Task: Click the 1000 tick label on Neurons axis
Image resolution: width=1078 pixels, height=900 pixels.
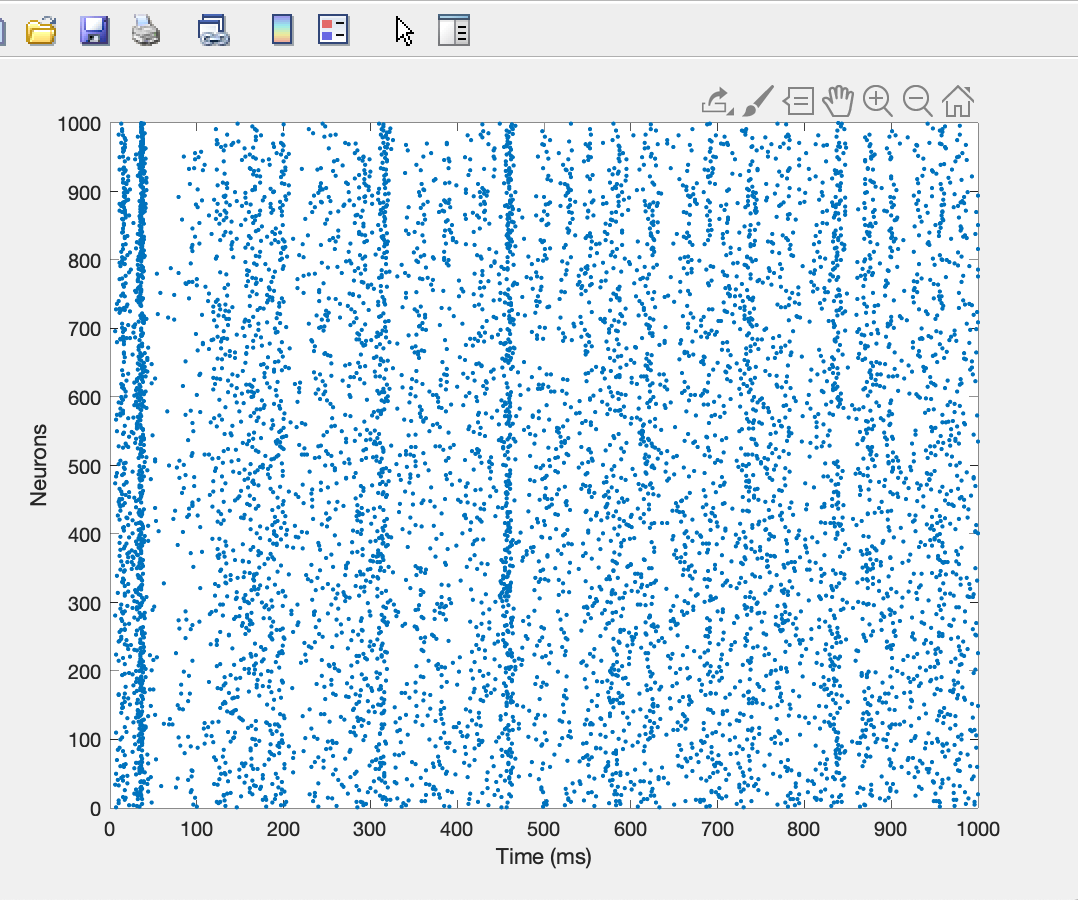Action: [x=79, y=124]
